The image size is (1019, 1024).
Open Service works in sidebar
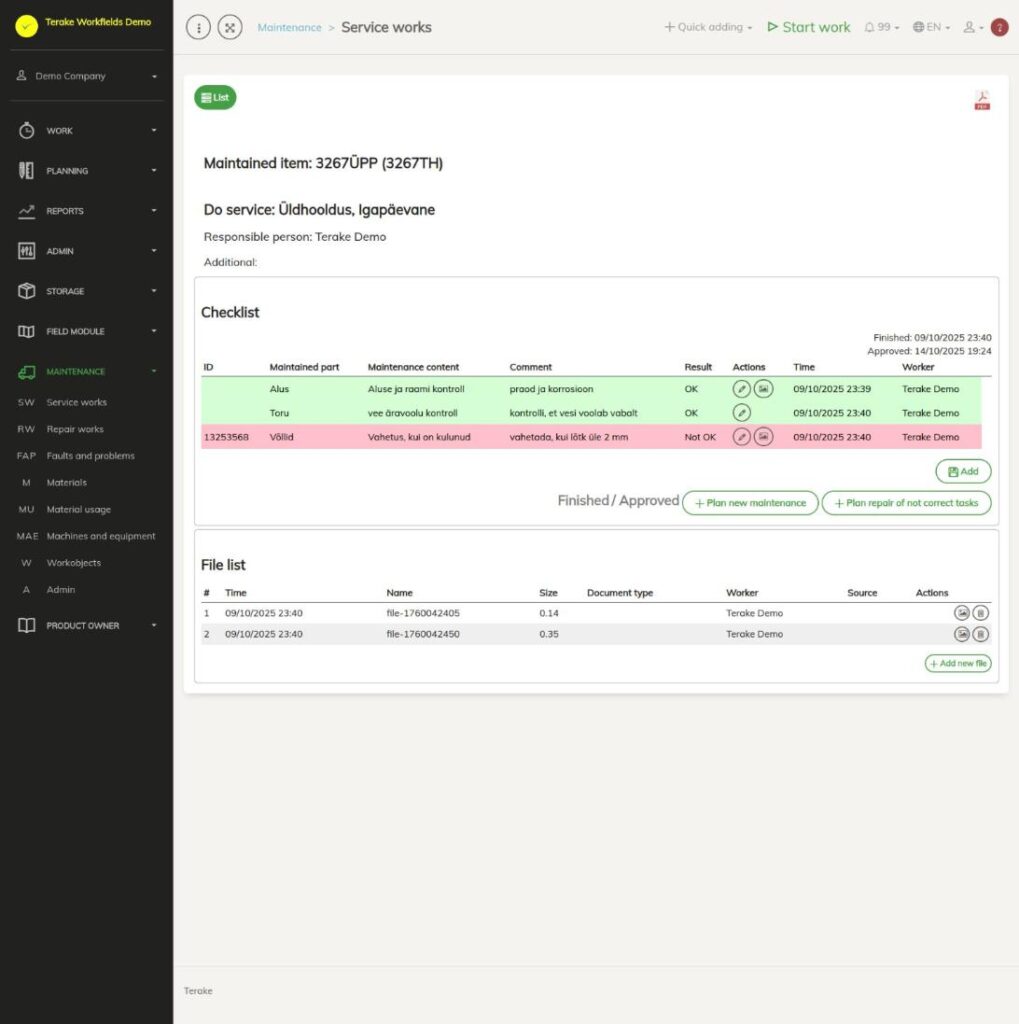tap(76, 402)
